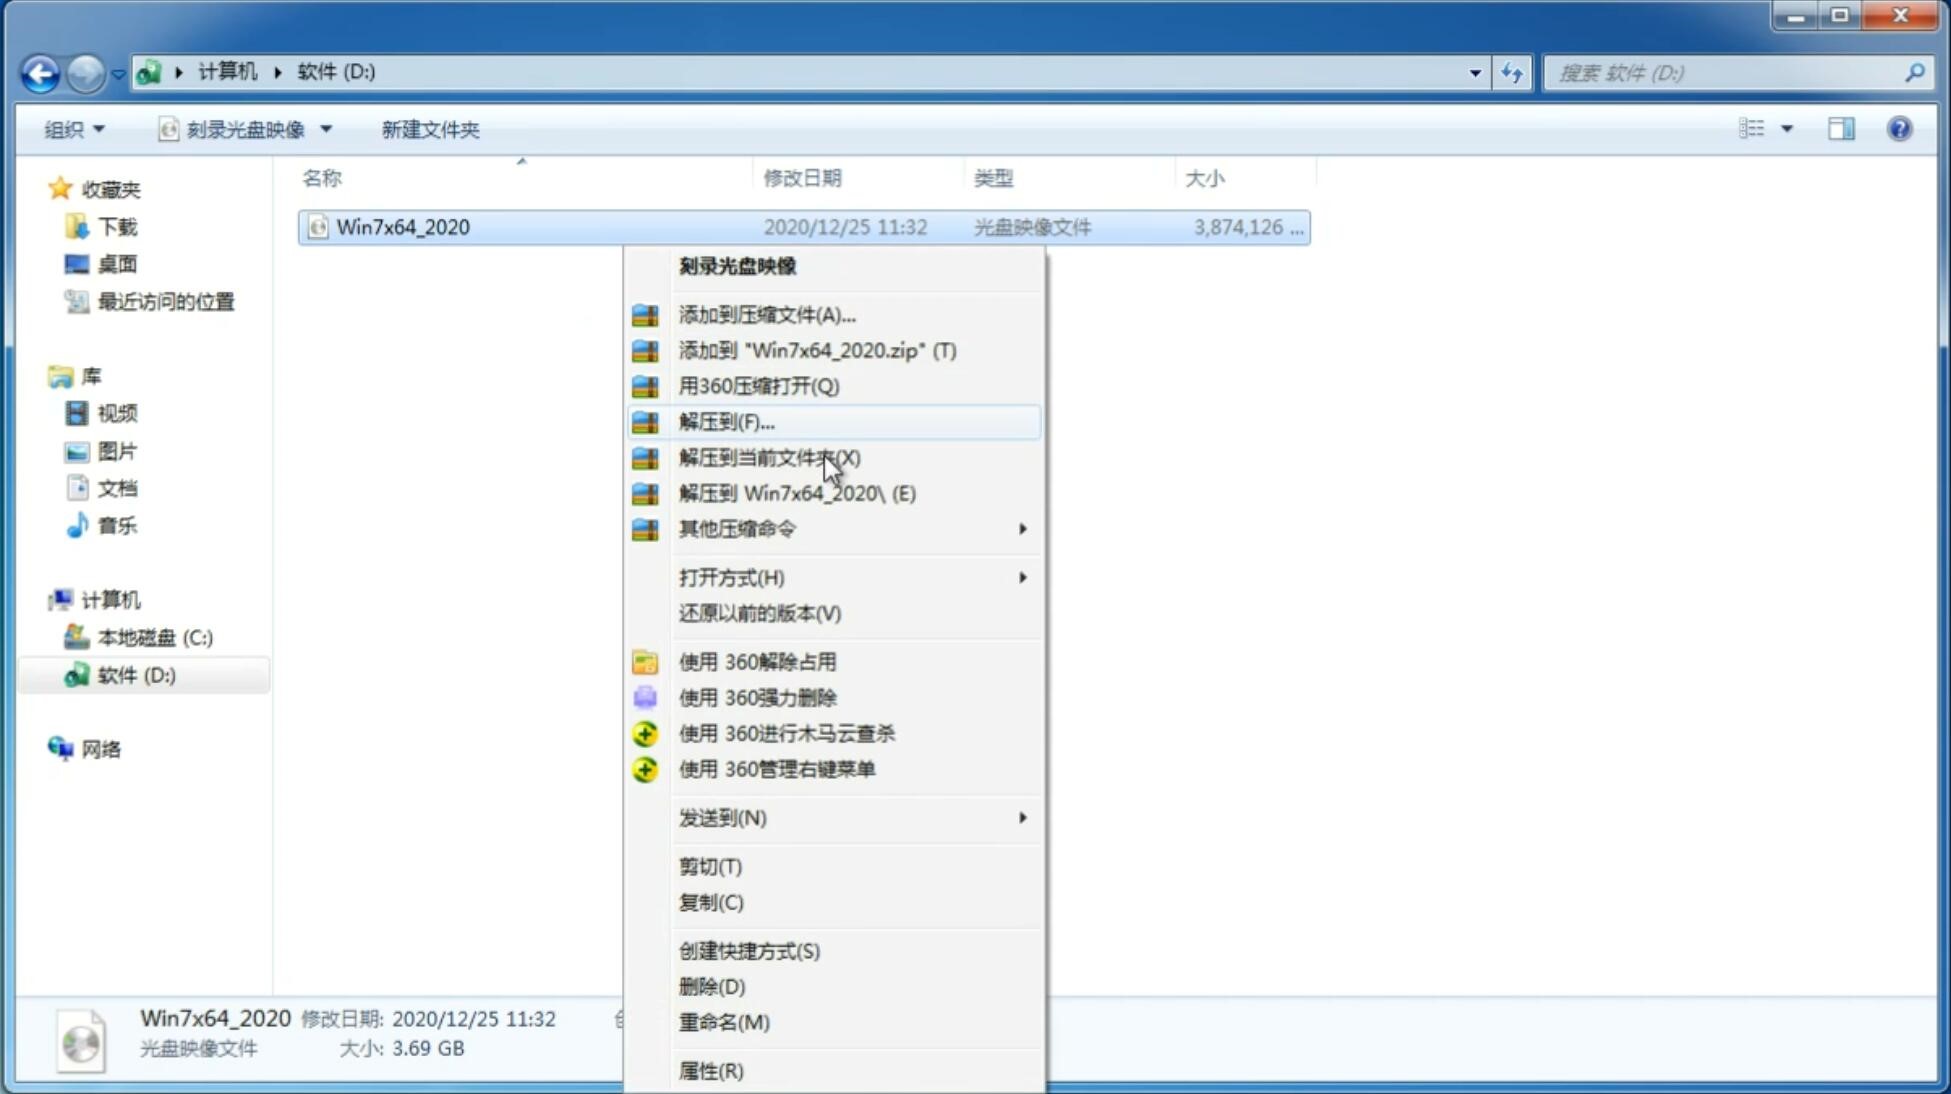Select 发送到 submenu expander arrow

tap(1021, 818)
